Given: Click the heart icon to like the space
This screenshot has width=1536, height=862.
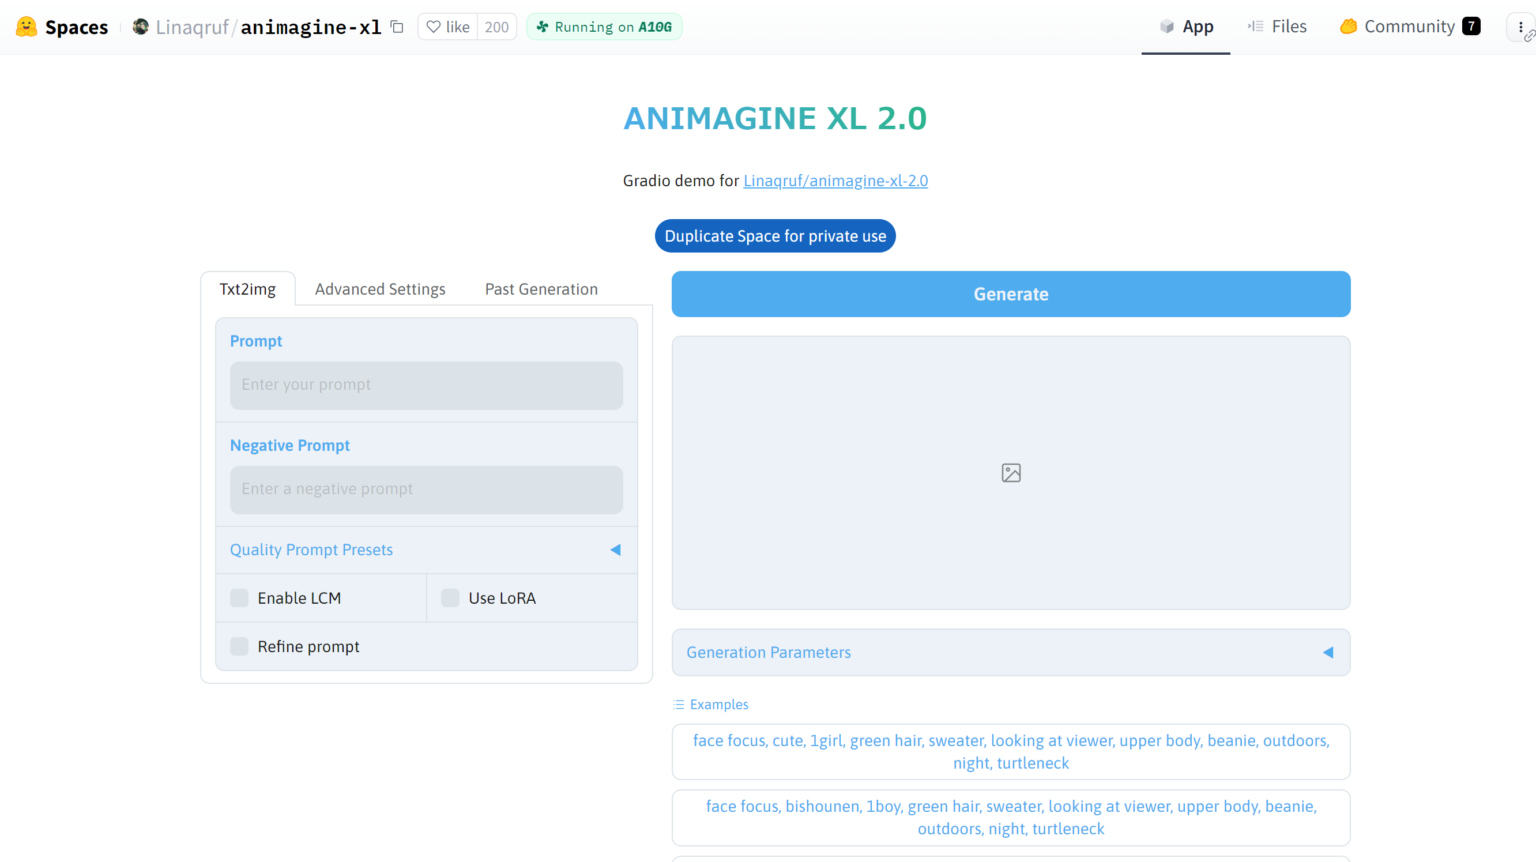Looking at the screenshot, I should coord(434,27).
